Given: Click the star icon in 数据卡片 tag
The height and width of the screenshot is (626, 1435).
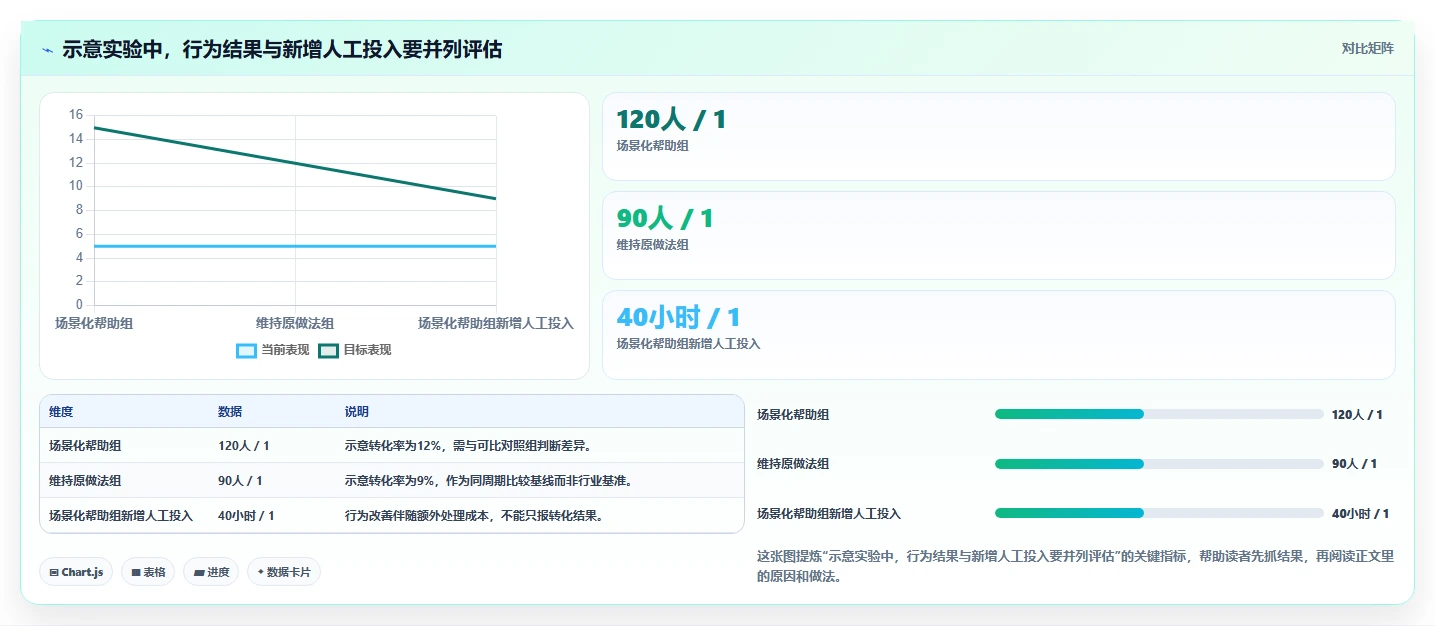Looking at the screenshot, I should point(261,572).
